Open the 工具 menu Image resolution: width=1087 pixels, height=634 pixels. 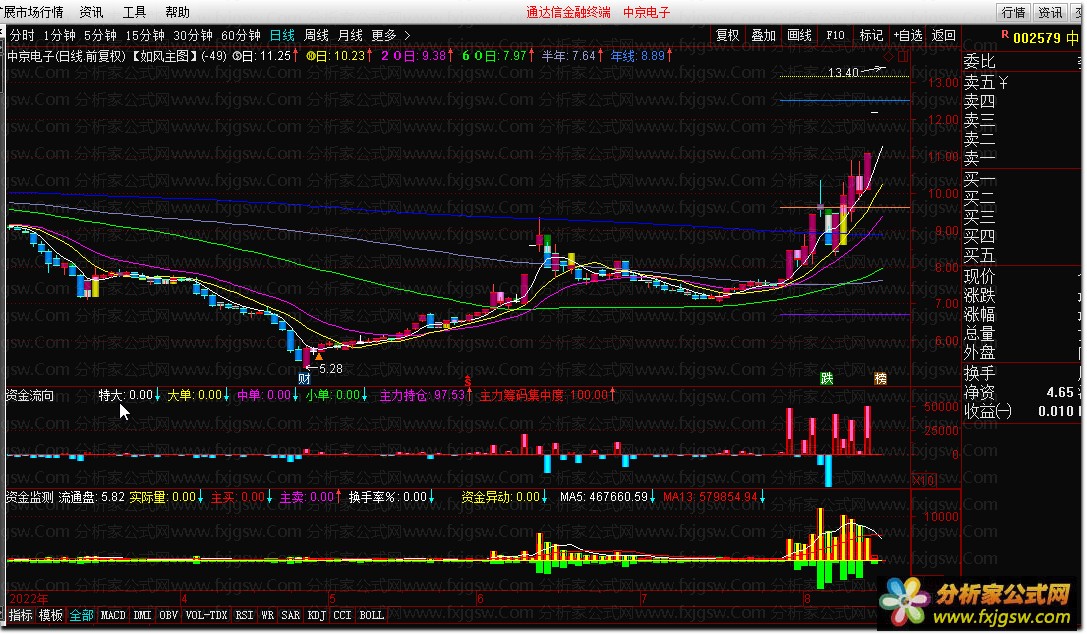pos(134,12)
